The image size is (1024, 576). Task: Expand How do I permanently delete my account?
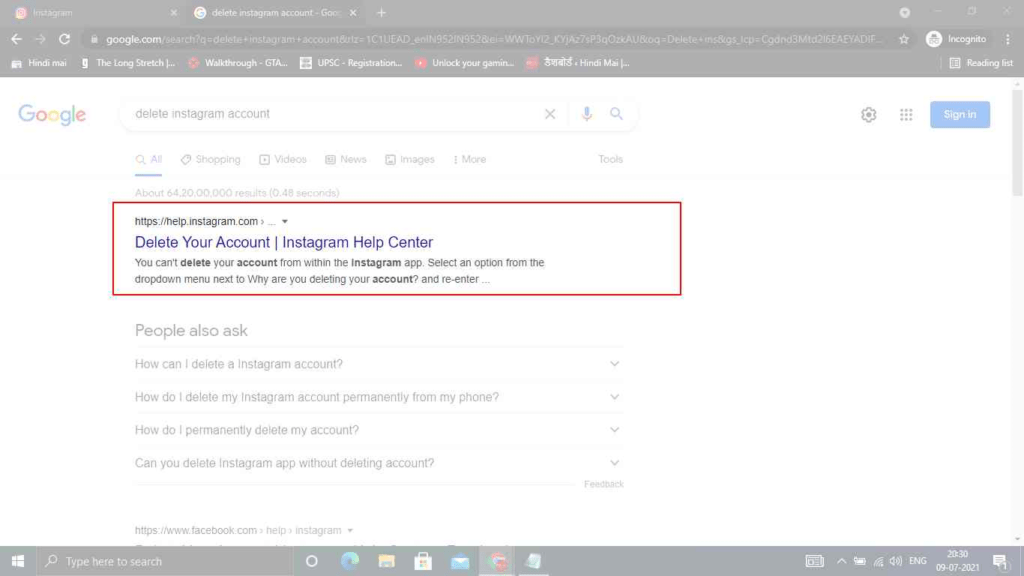pos(379,430)
